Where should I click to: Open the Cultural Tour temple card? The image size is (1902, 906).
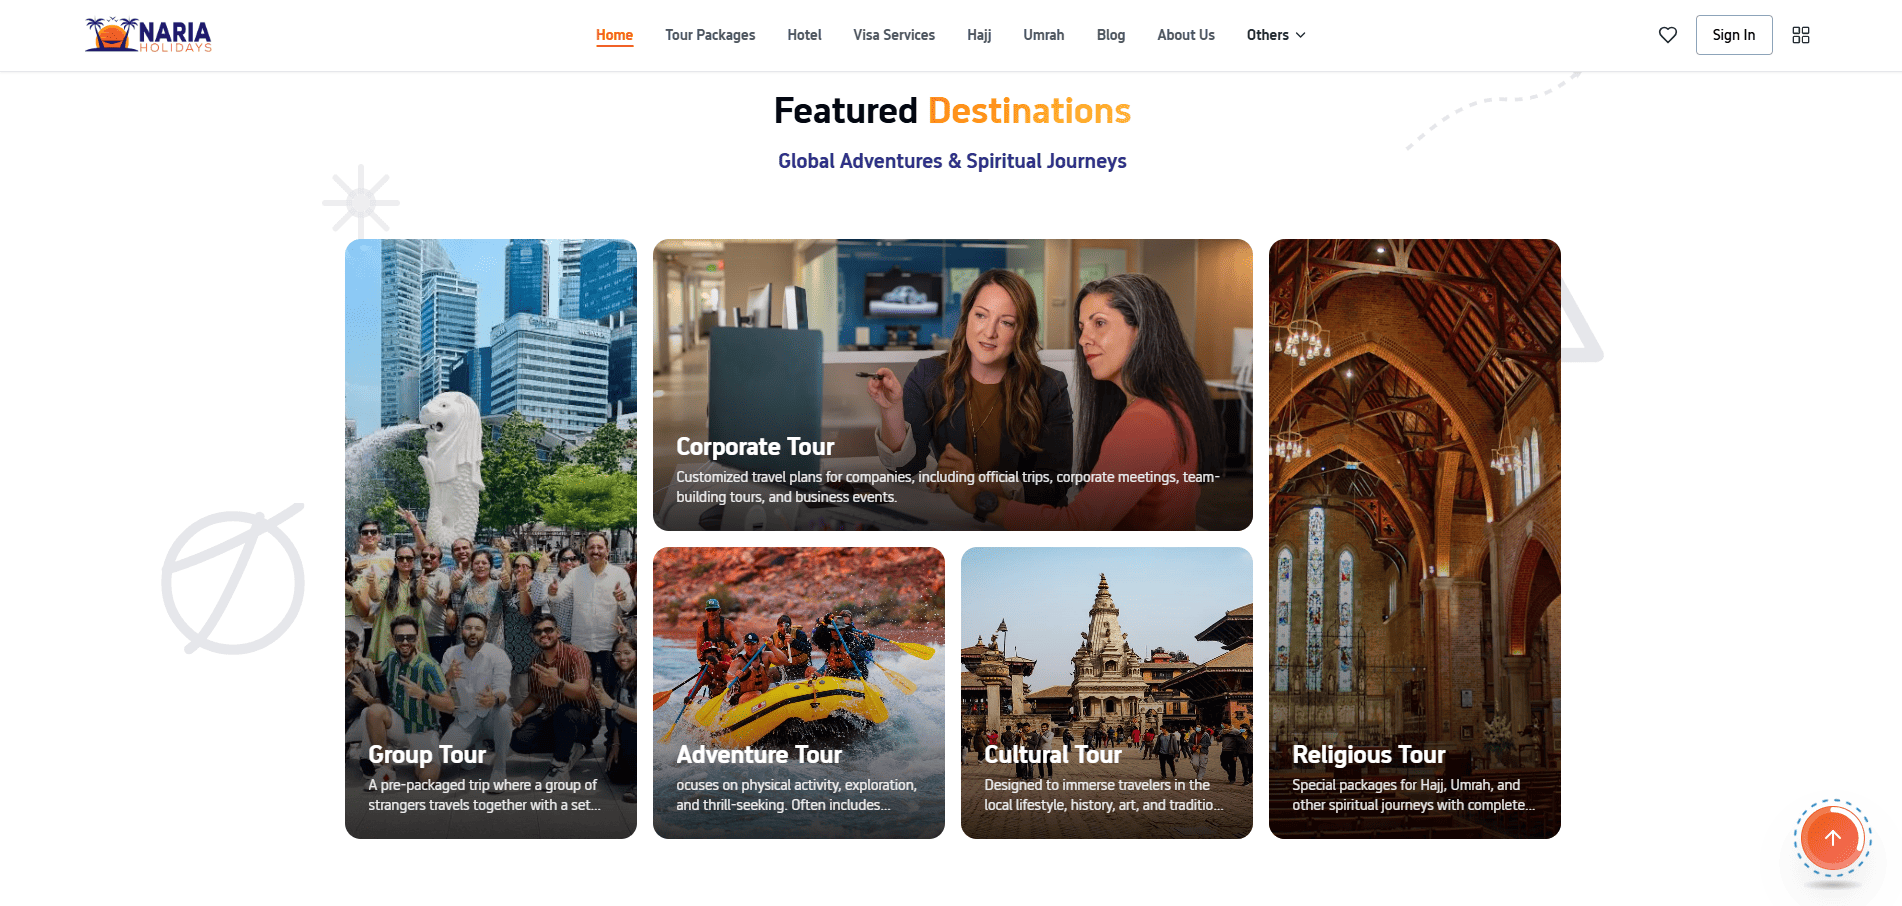coord(1107,693)
